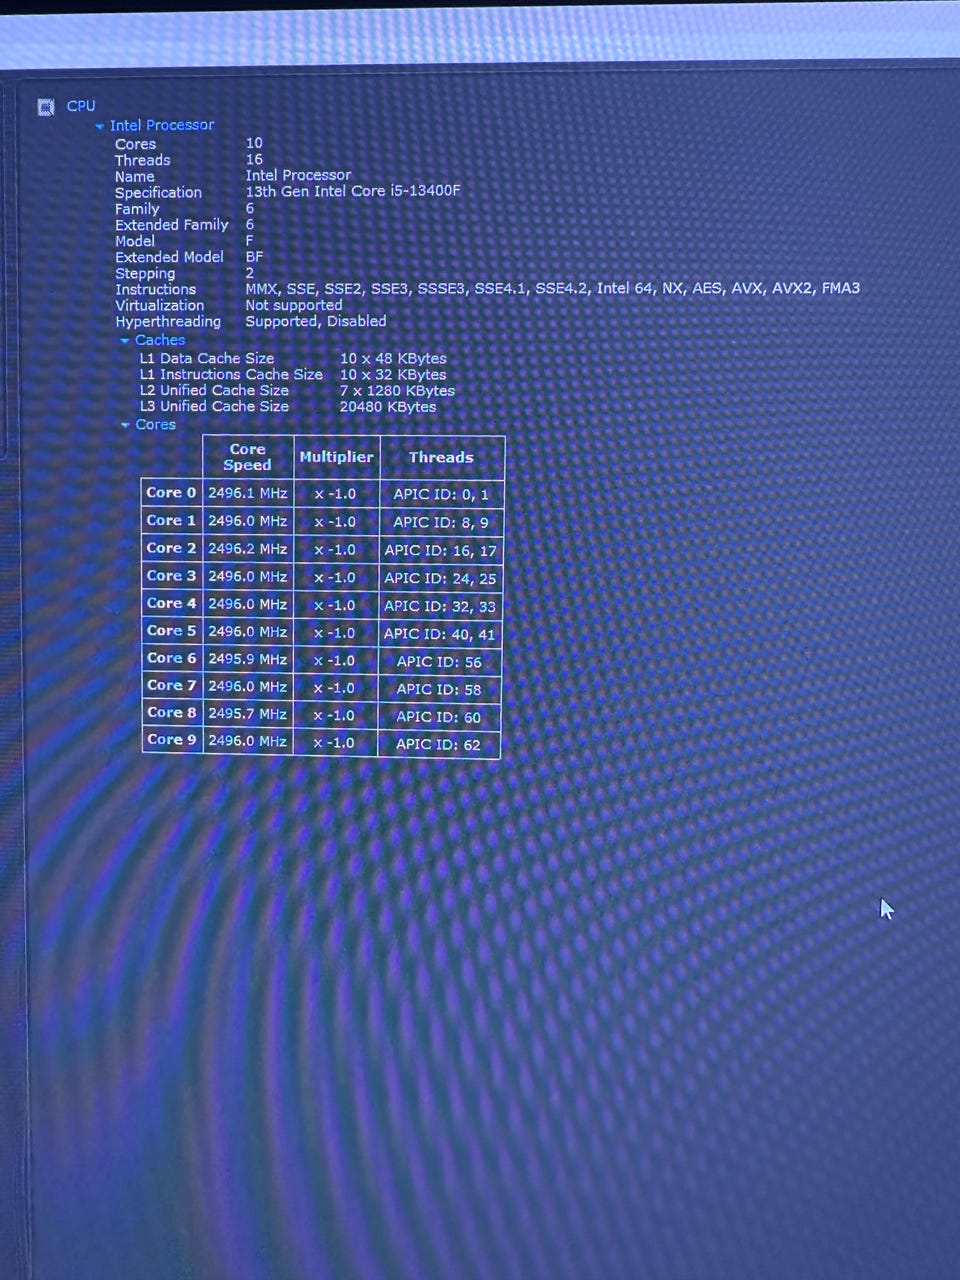Click the APIC ID: 8, 9 cell

441,522
